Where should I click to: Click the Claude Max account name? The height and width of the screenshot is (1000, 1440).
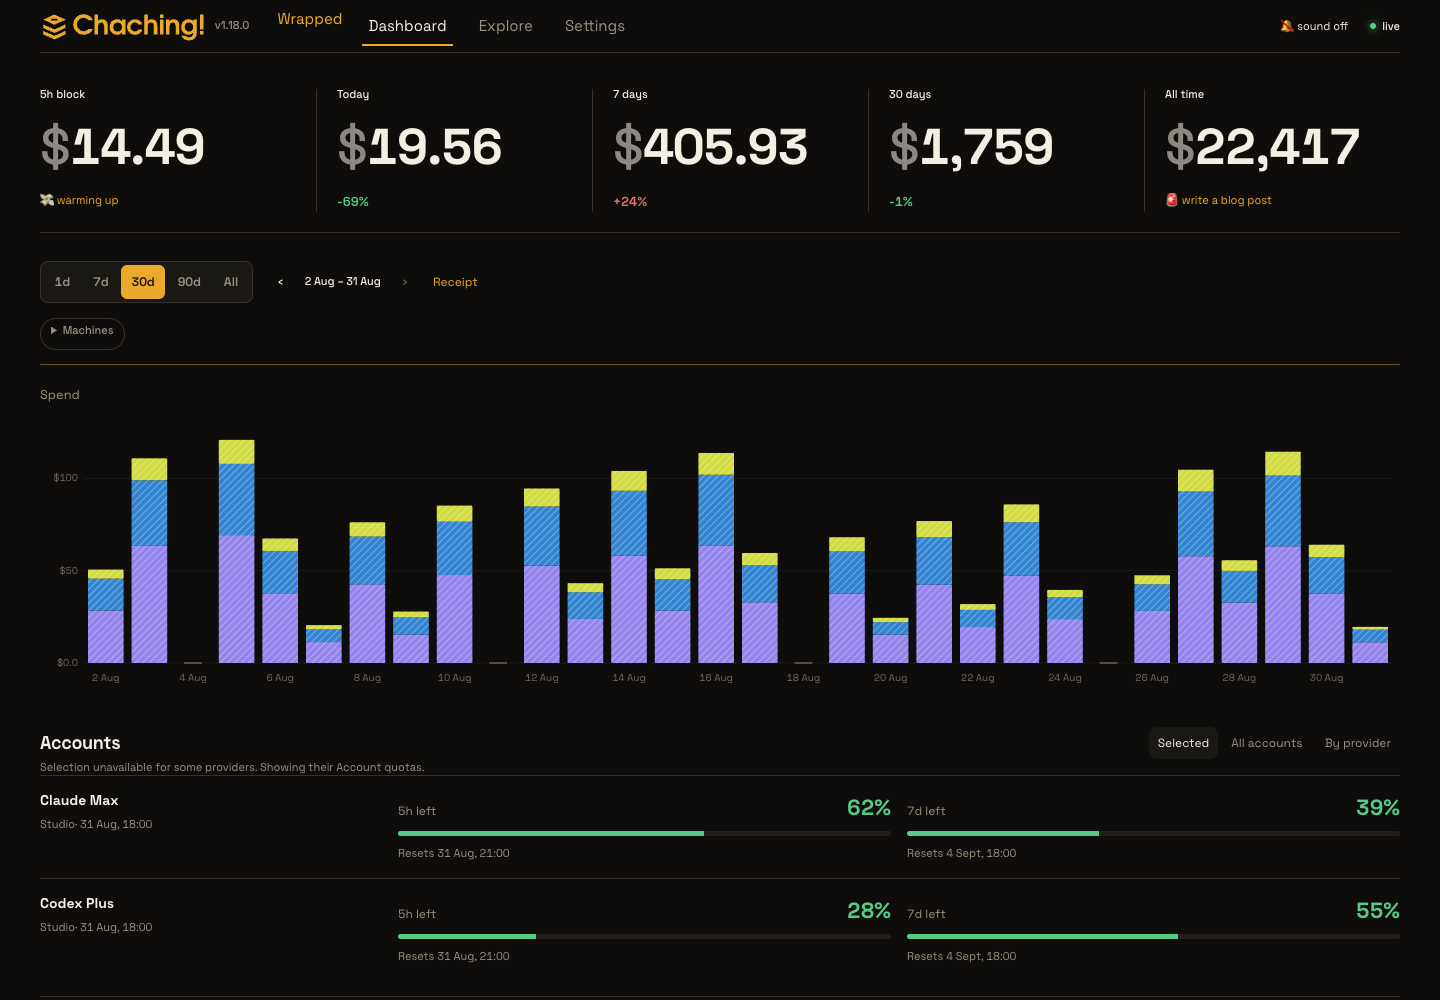point(79,800)
